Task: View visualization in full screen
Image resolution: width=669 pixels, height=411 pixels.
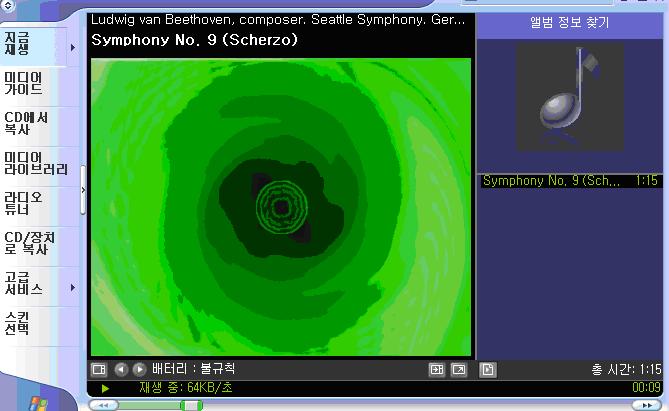Action: point(459,370)
